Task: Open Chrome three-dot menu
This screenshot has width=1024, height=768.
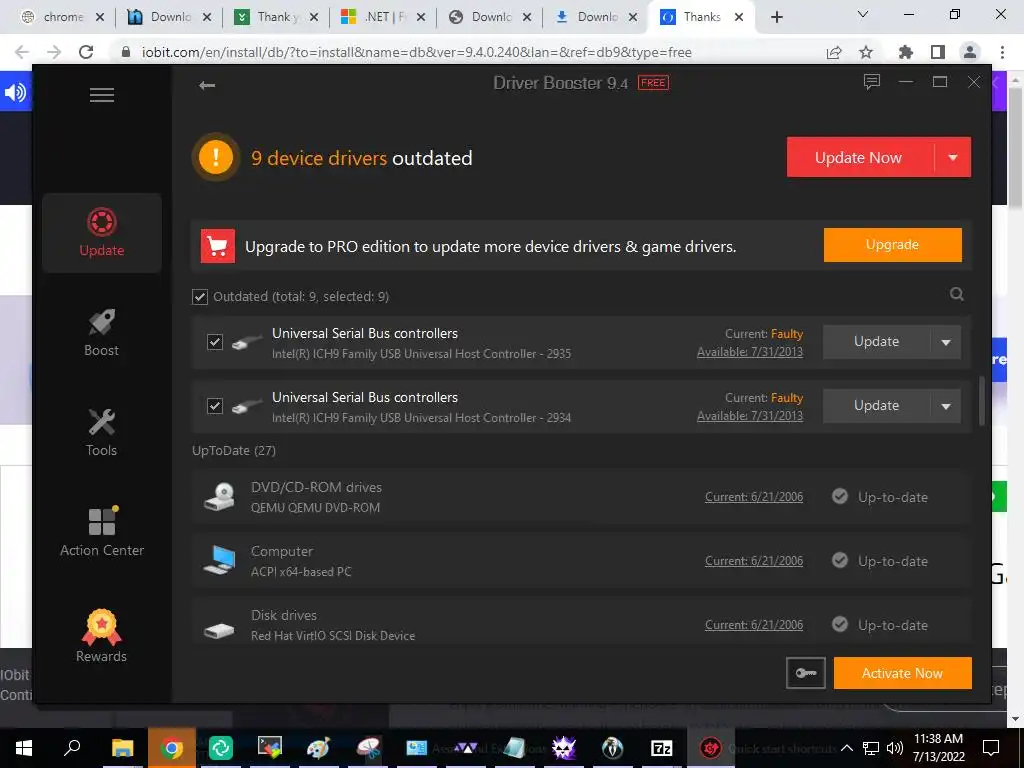Action: click(1002, 52)
